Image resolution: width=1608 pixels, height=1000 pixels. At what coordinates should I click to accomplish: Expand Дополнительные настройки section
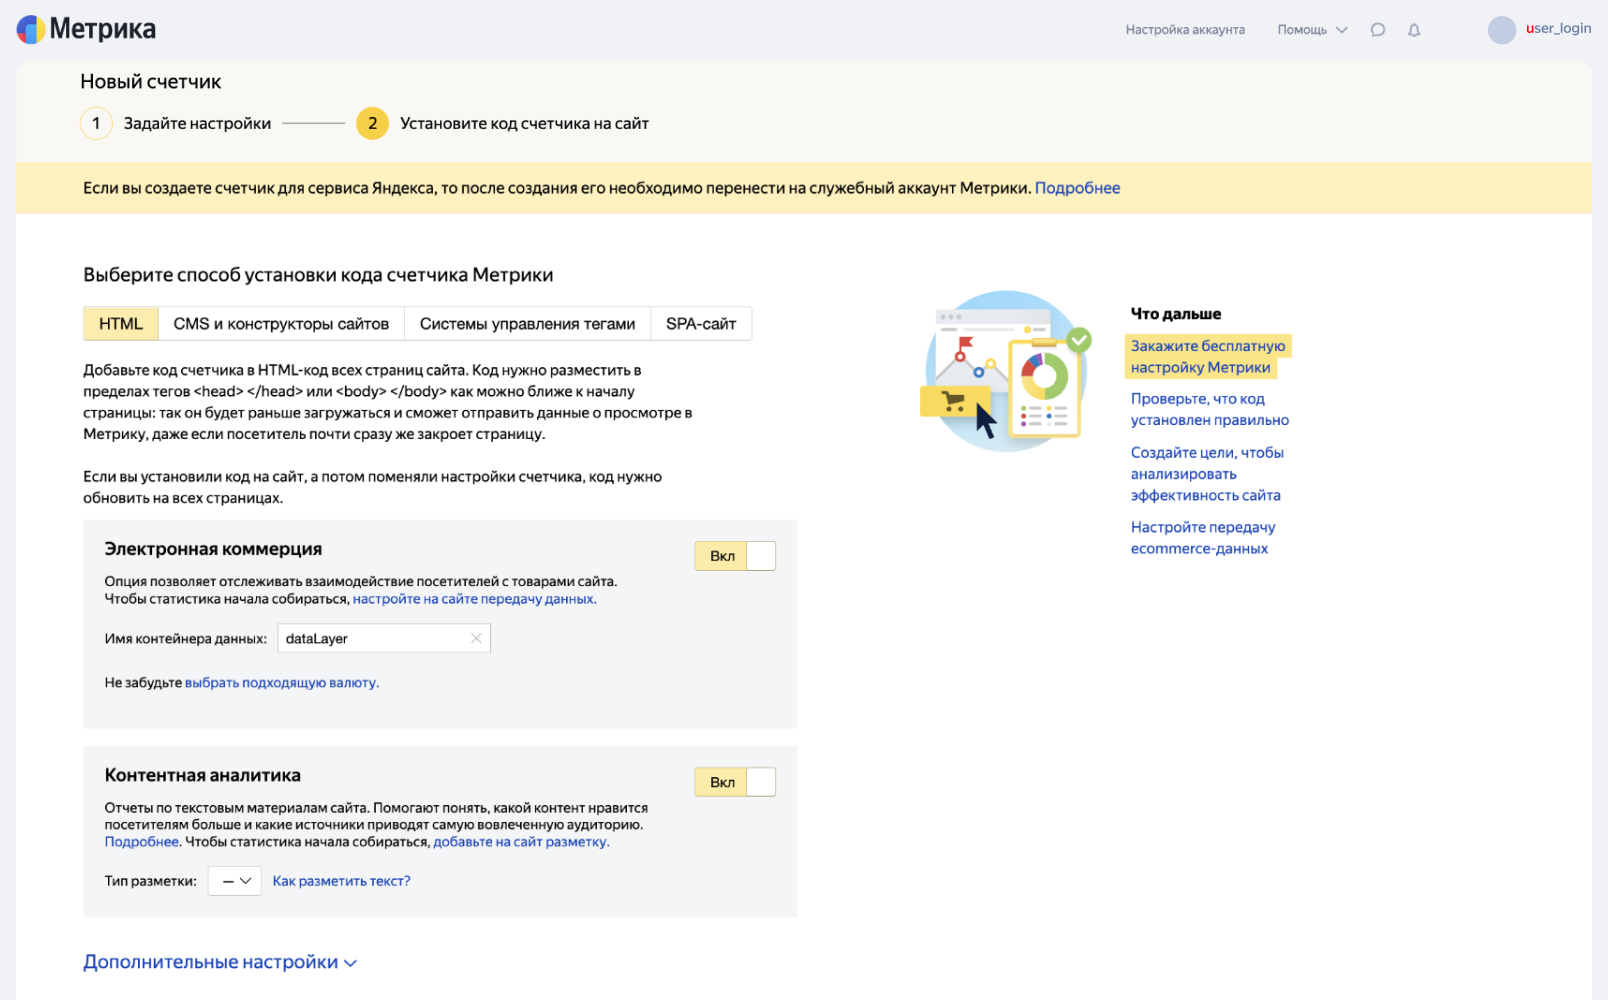(220, 962)
